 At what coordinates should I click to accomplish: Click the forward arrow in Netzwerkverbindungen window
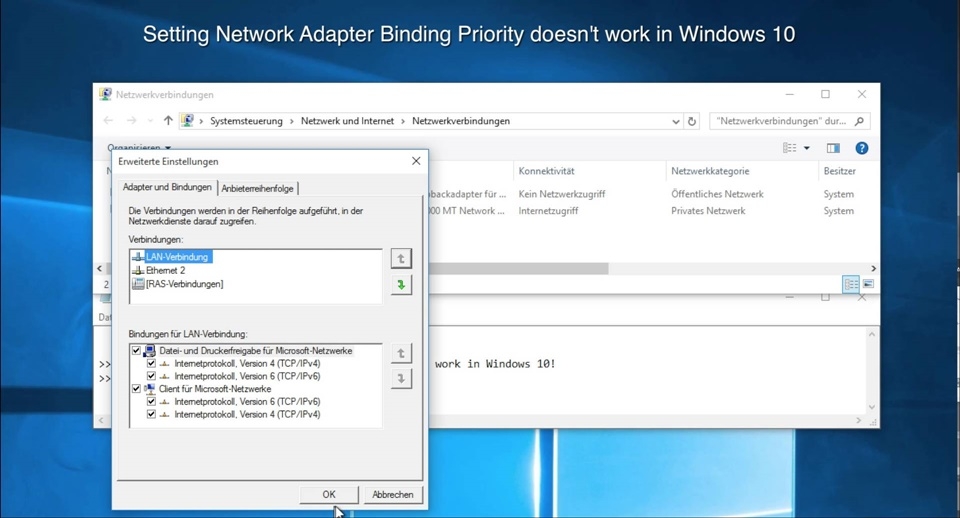click(x=131, y=121)
